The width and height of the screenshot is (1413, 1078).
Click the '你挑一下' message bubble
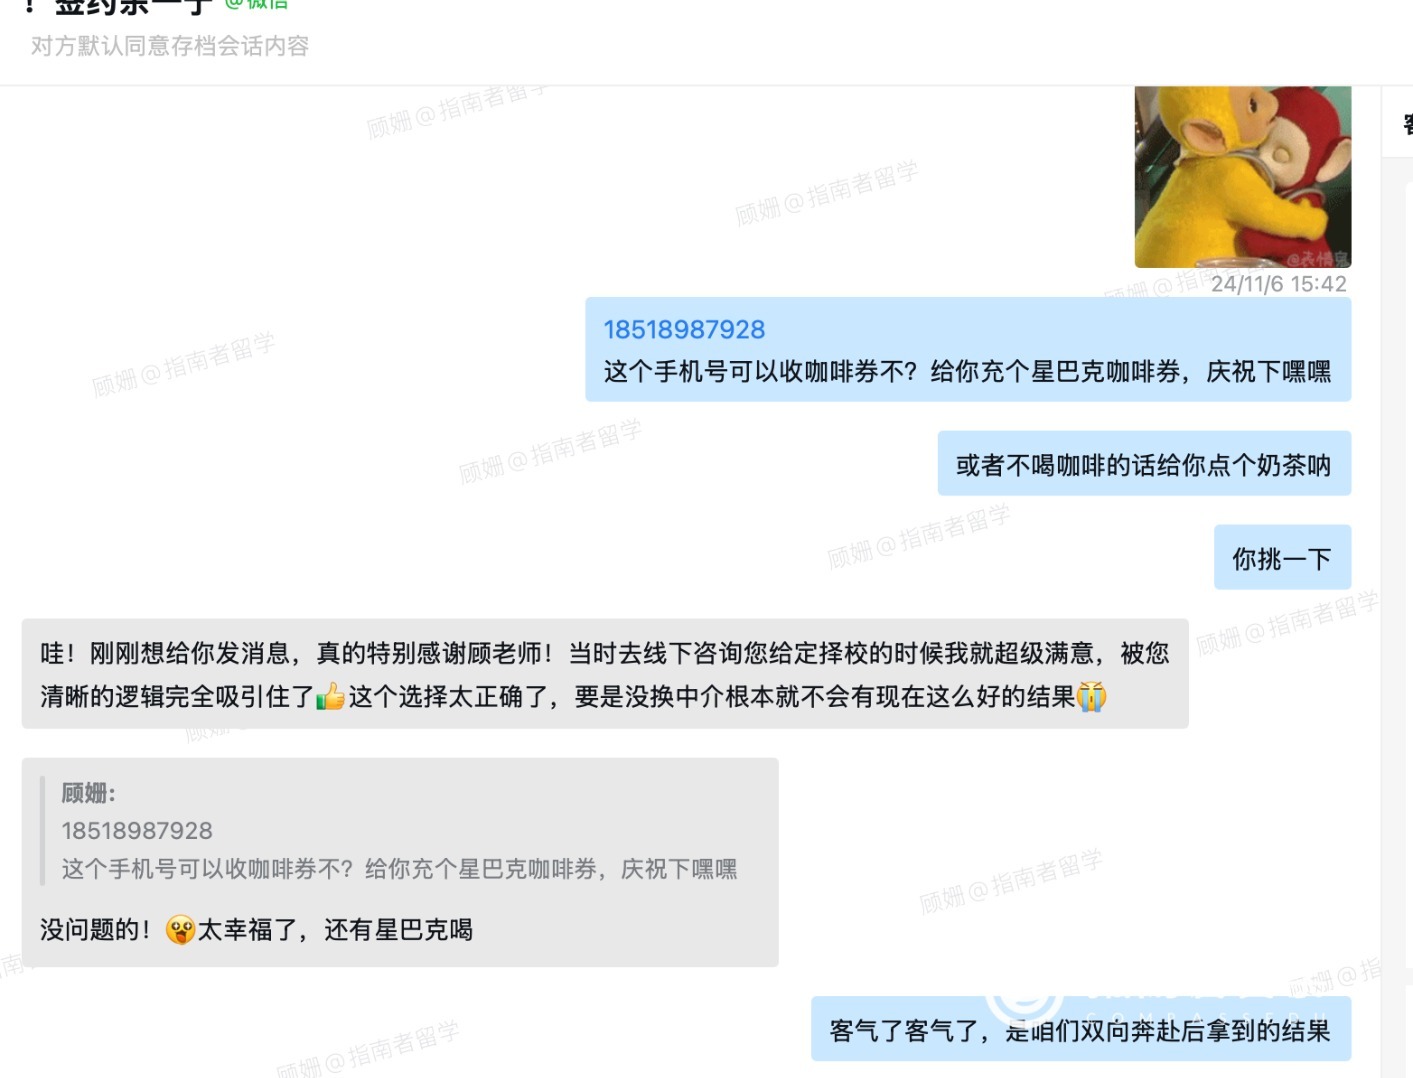tap(1283, 558)
